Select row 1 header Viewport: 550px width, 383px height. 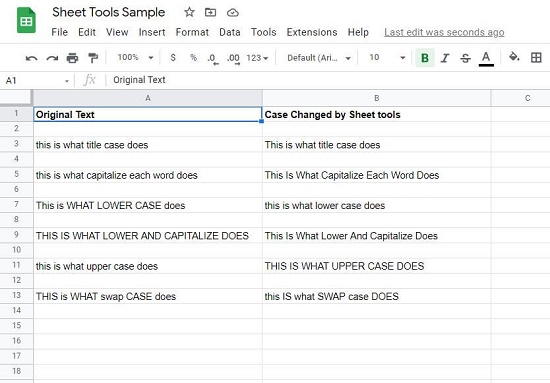click(x=16, y=114)
